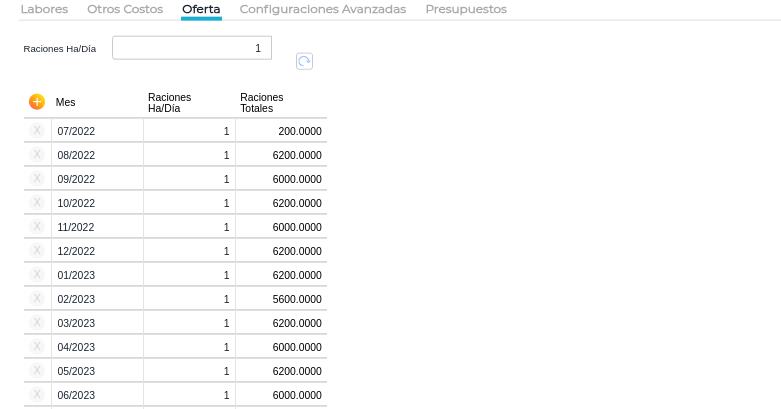Remove the 04/2023 row with X
The height and width of the screenshot is (409, 781).
click(x=37, y=346)
